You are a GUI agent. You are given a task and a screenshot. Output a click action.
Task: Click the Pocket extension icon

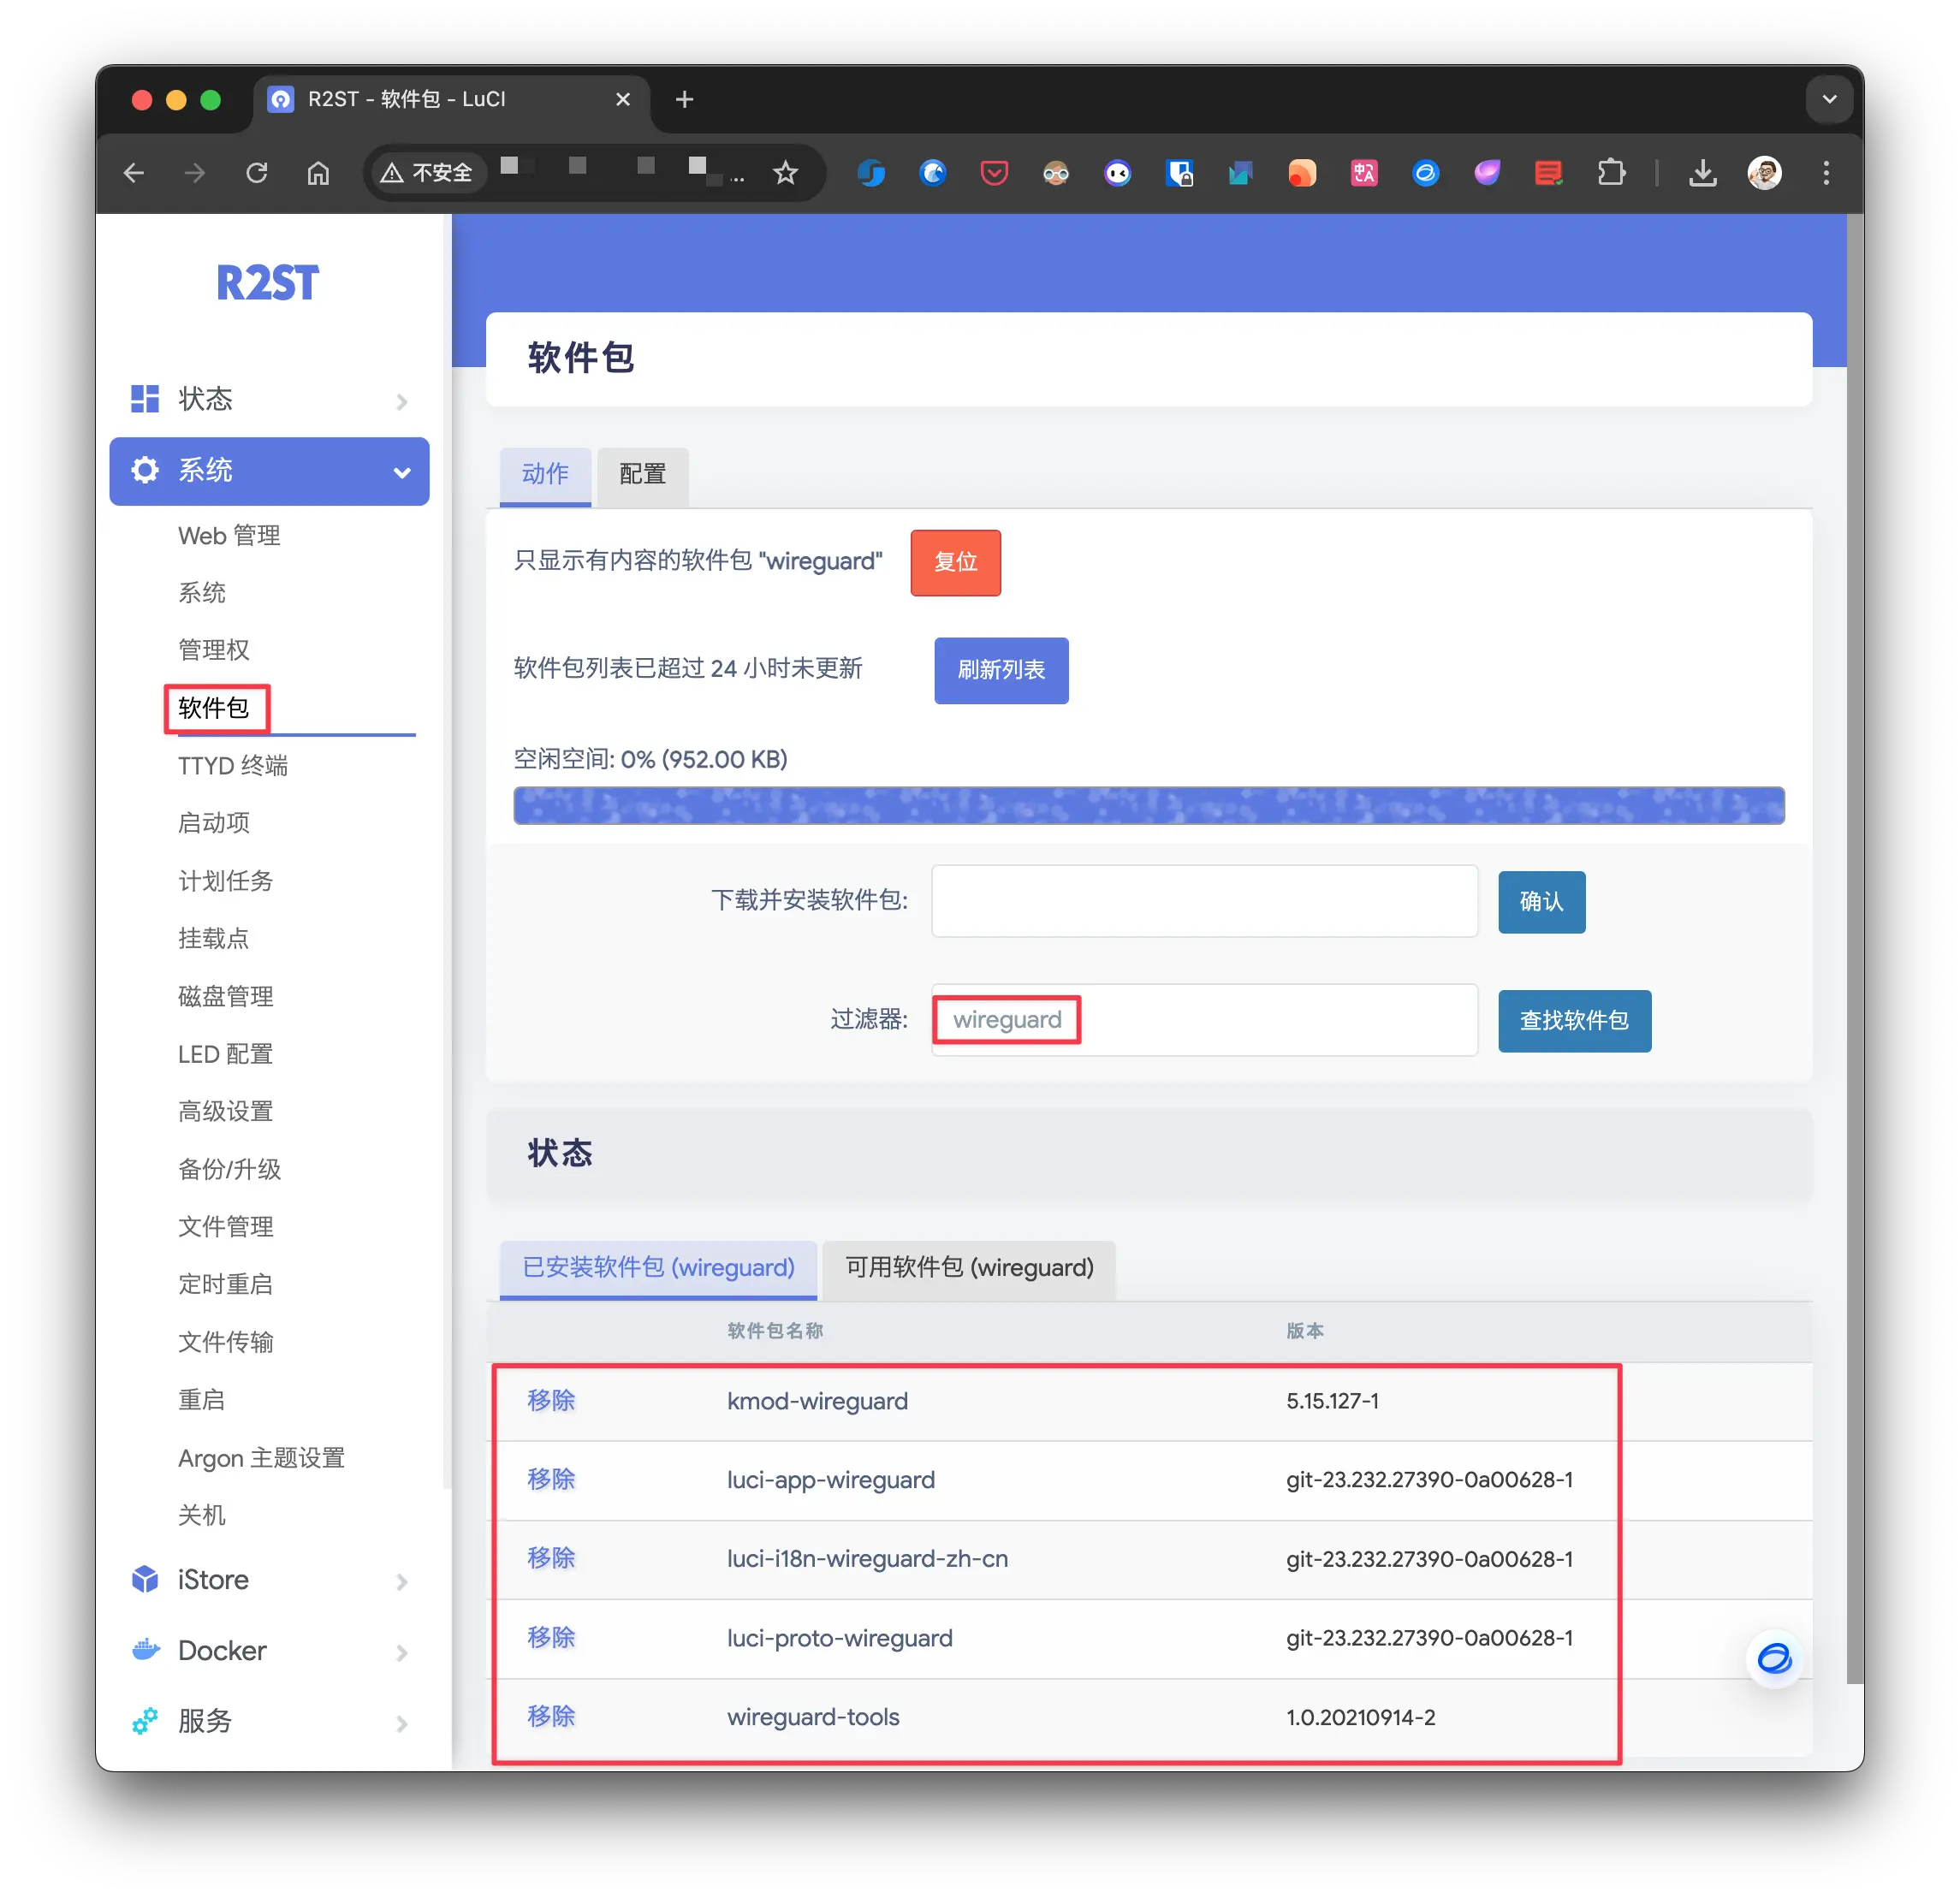[994, 173]
